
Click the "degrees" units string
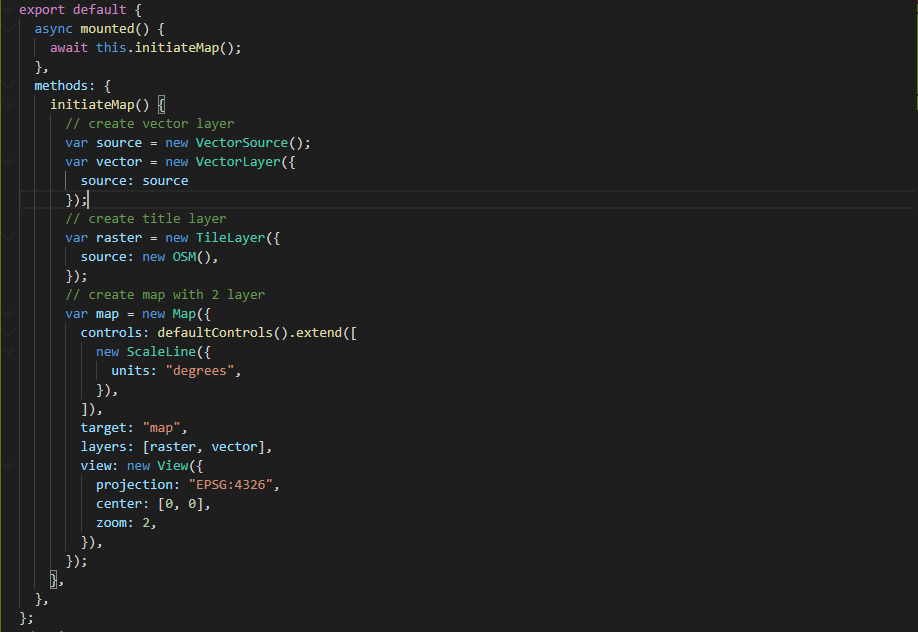point(200,370)
